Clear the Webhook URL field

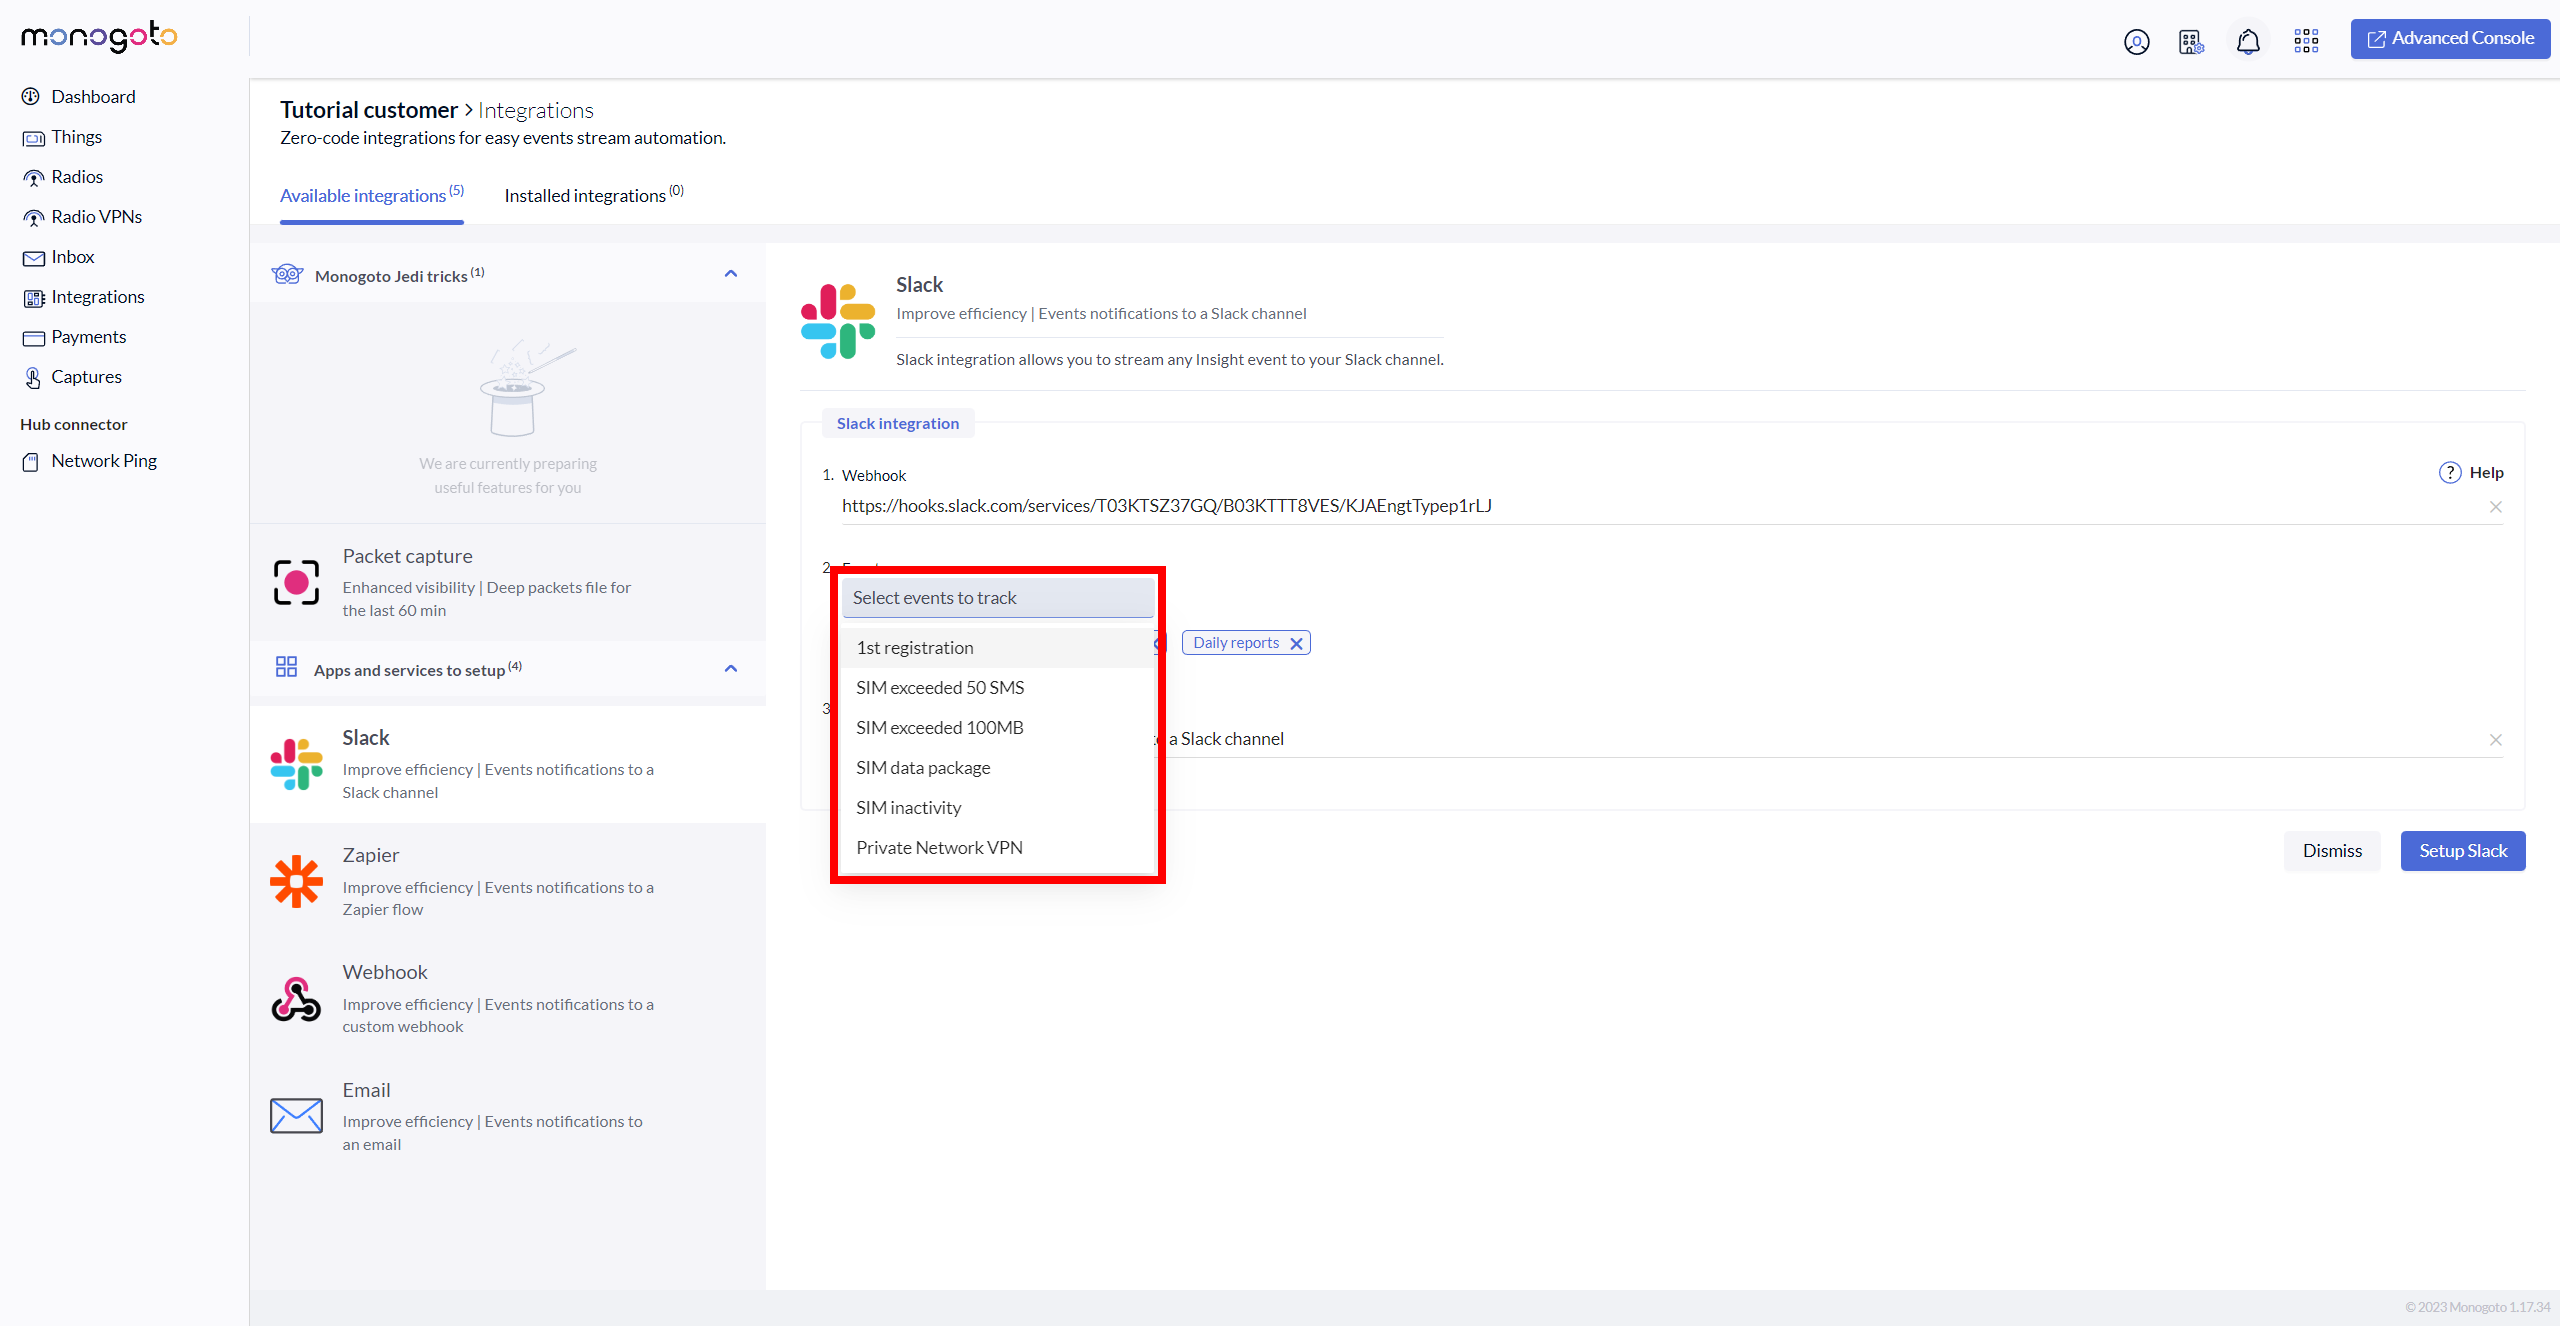click(2495, 507)
